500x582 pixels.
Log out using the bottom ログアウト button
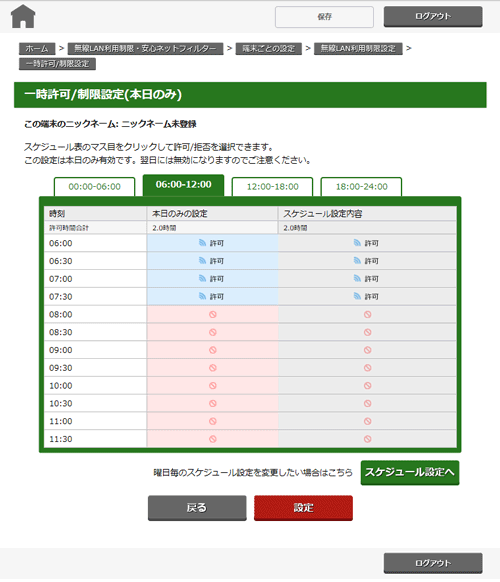pos(433,563)
